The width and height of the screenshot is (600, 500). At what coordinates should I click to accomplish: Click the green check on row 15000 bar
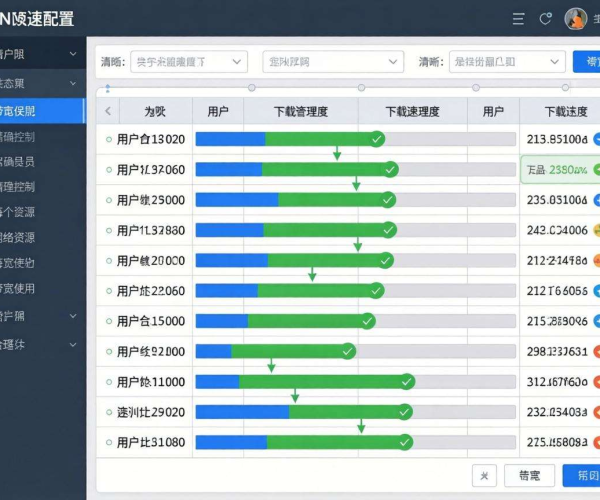367,321
